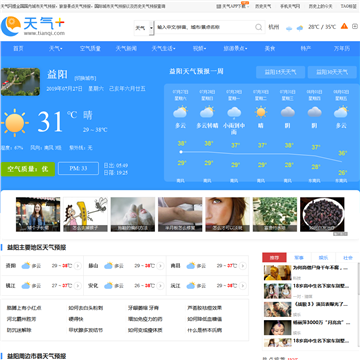Click the 07月30日 sunny forecast icon
Viewport: 360px width, 360px height.
tap(261, 112)
